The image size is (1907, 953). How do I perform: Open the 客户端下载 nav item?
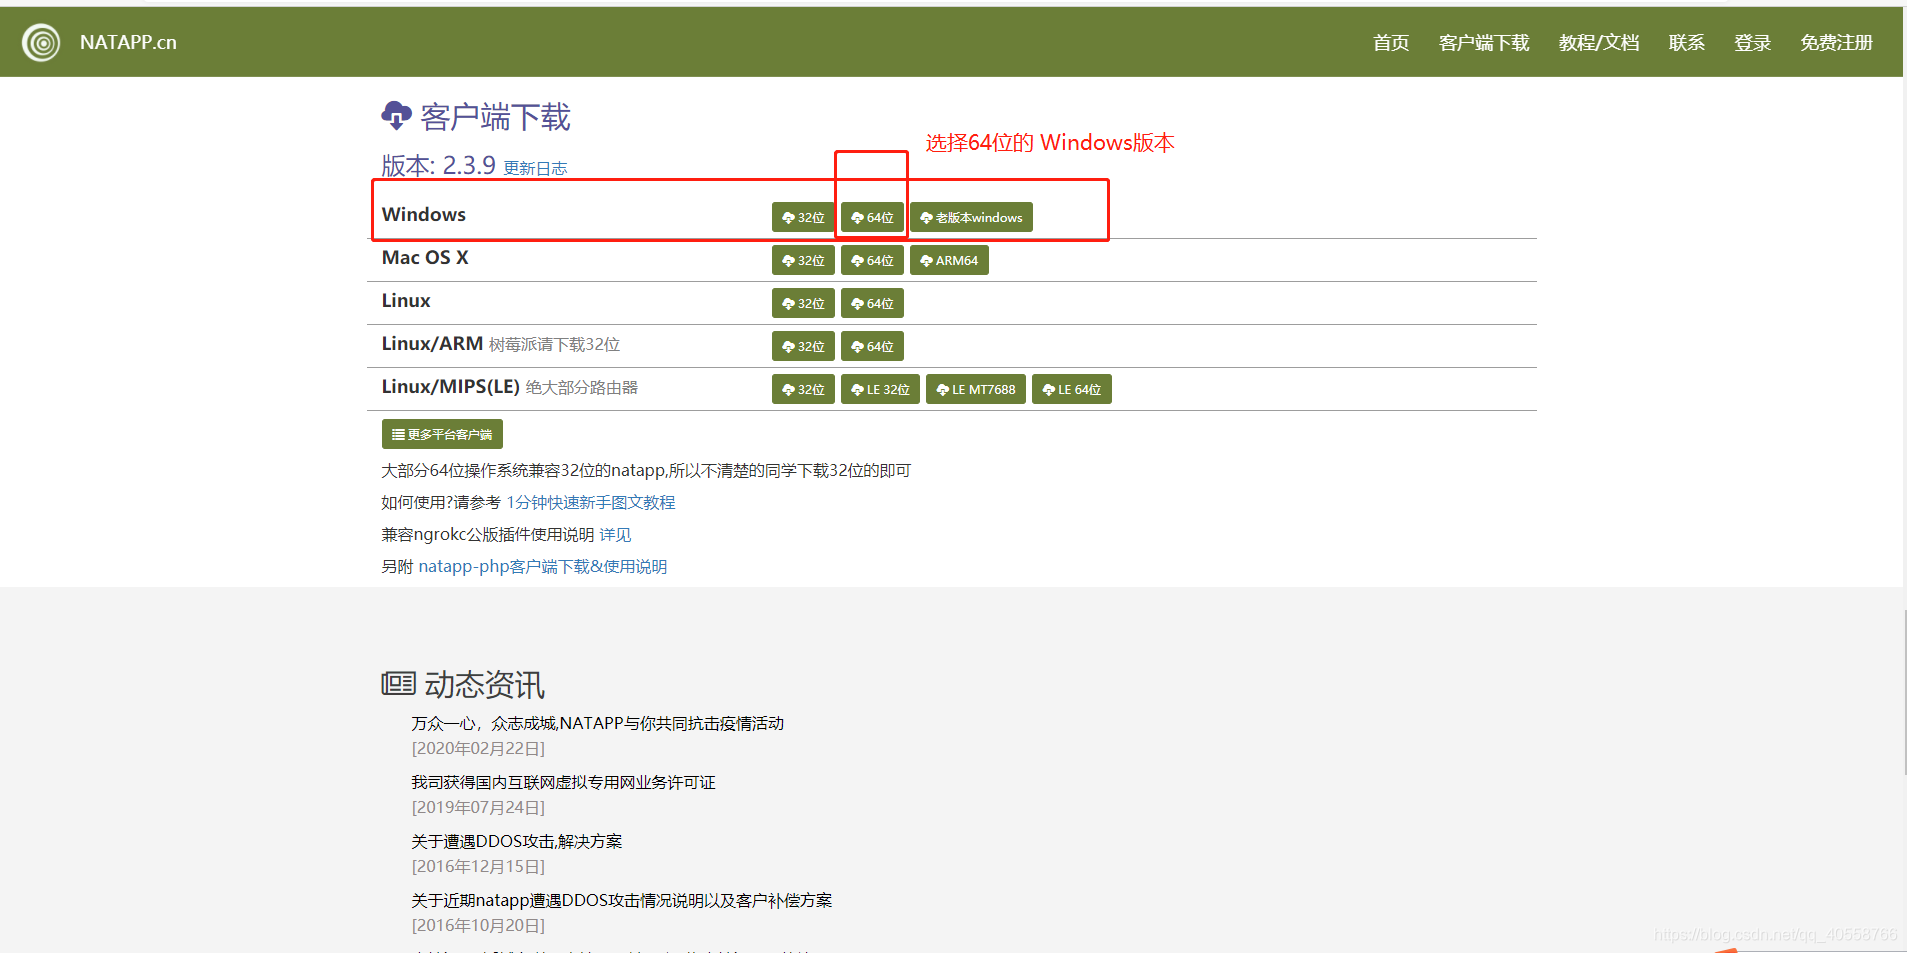click(x=1484, y=42)
